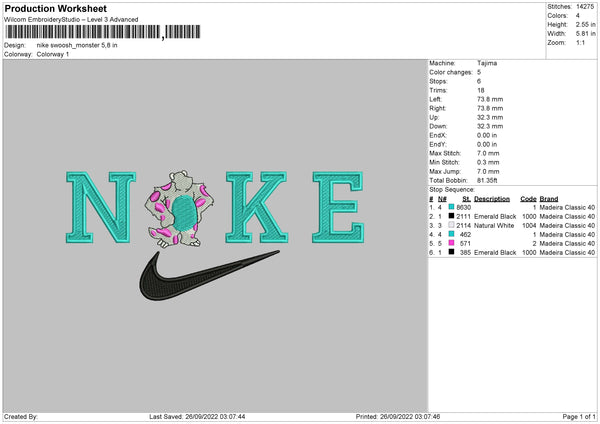Select the pink swatch beside stitch count 571
Image resolution: width=600 pixels, height=424 pixels.
451,243
